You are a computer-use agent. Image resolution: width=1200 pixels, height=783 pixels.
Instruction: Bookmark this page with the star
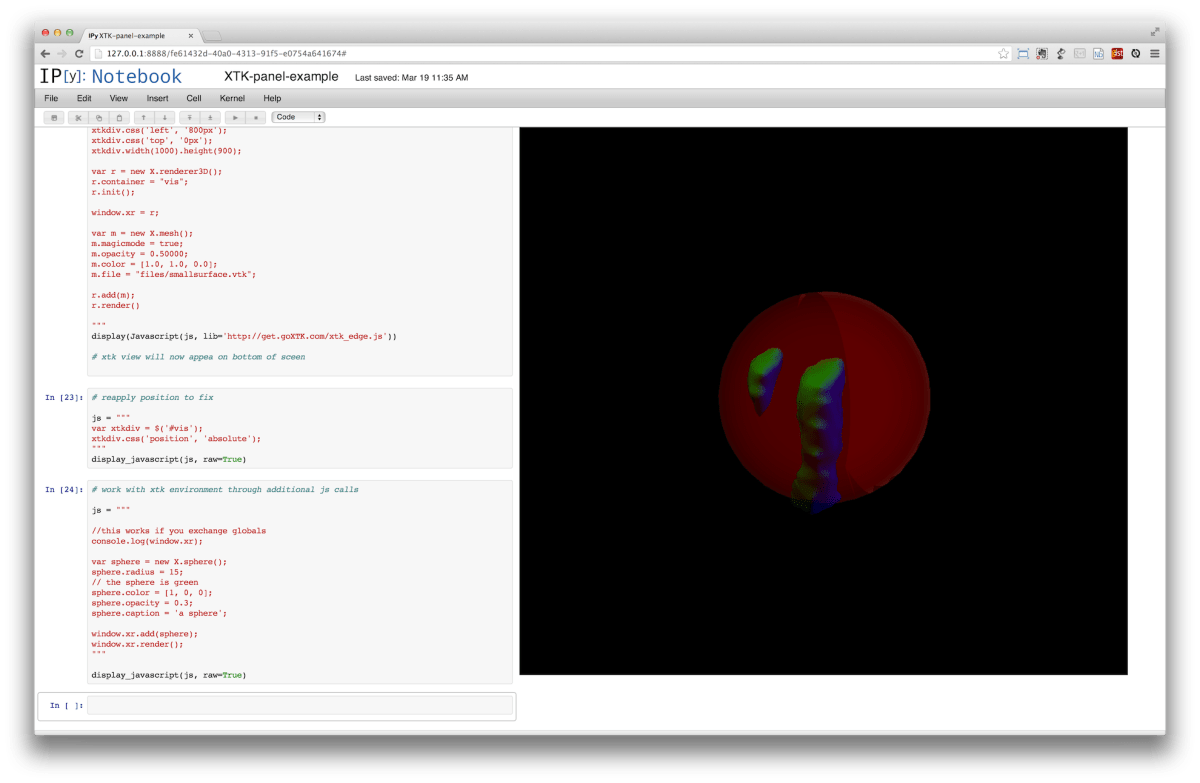click(1003, 53)
